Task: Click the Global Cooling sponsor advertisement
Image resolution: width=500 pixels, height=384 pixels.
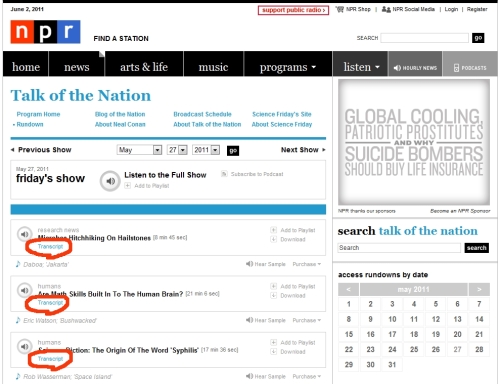Action: [414, 142]
